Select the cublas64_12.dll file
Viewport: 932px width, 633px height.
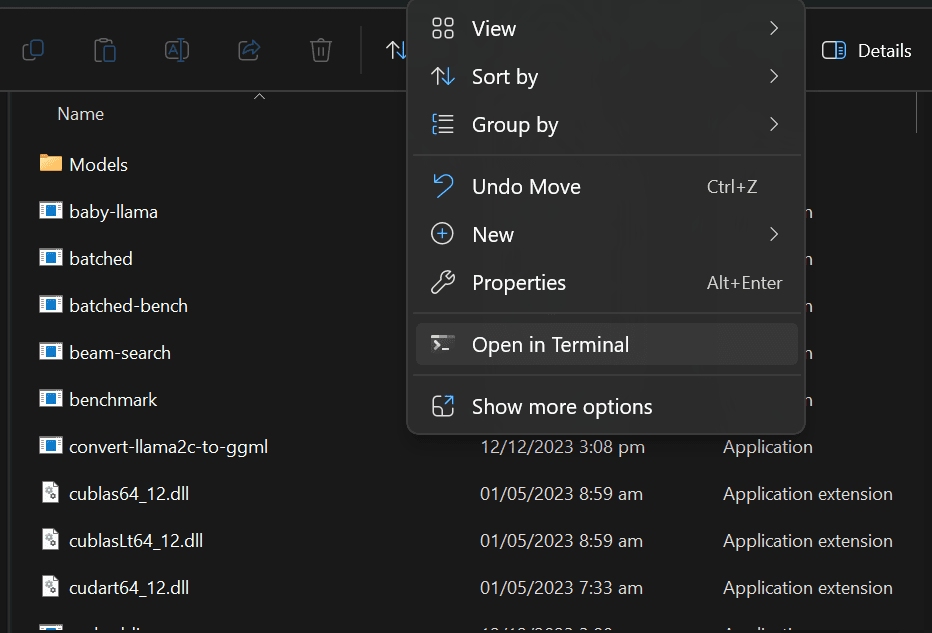coord(129,493)
